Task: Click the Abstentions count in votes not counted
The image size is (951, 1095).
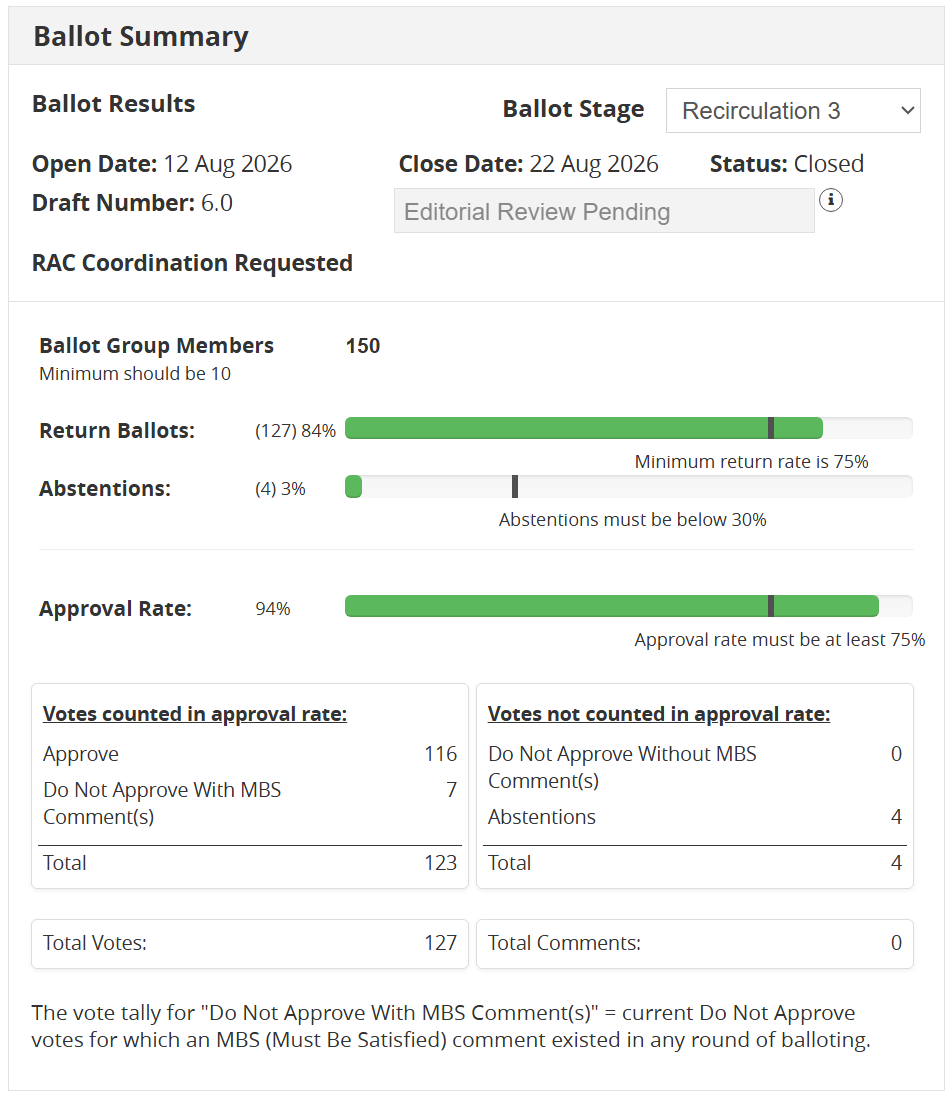Action: click(x=896, y=816)
